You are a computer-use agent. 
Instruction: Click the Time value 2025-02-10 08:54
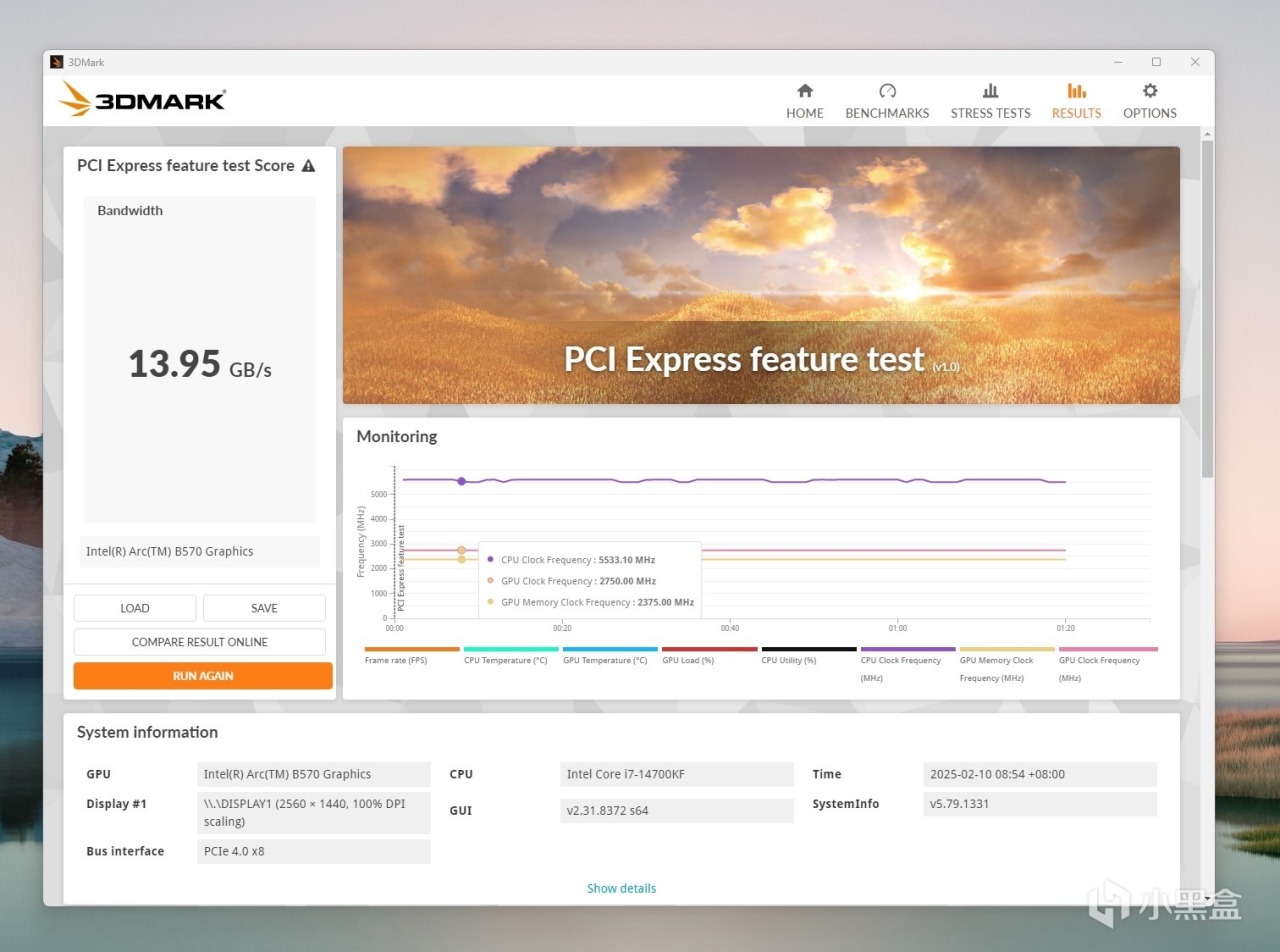pos(1040,774)
